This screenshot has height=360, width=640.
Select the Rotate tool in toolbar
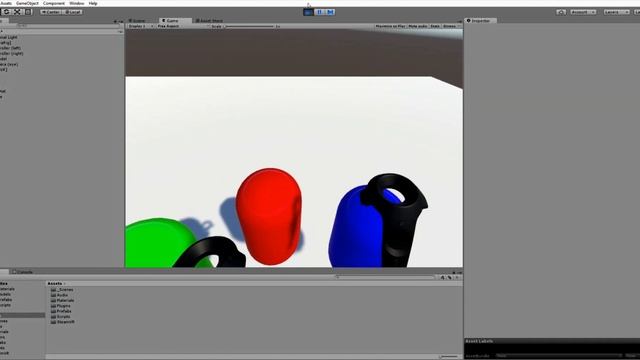click(7, 12)
